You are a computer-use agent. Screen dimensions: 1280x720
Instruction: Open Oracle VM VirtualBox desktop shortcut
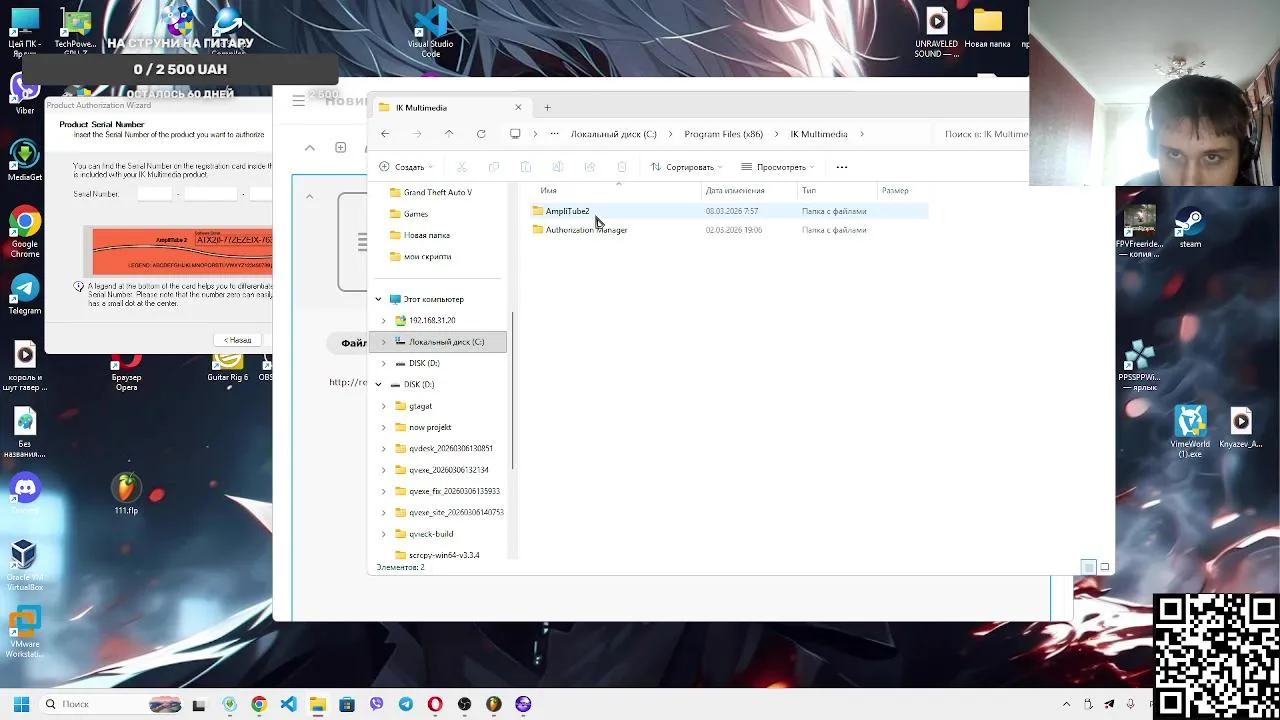tap(25, 565)
